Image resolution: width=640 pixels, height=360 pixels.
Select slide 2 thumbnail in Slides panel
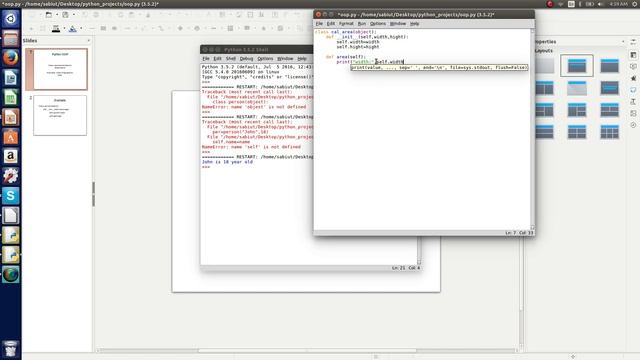click(60, 116)
